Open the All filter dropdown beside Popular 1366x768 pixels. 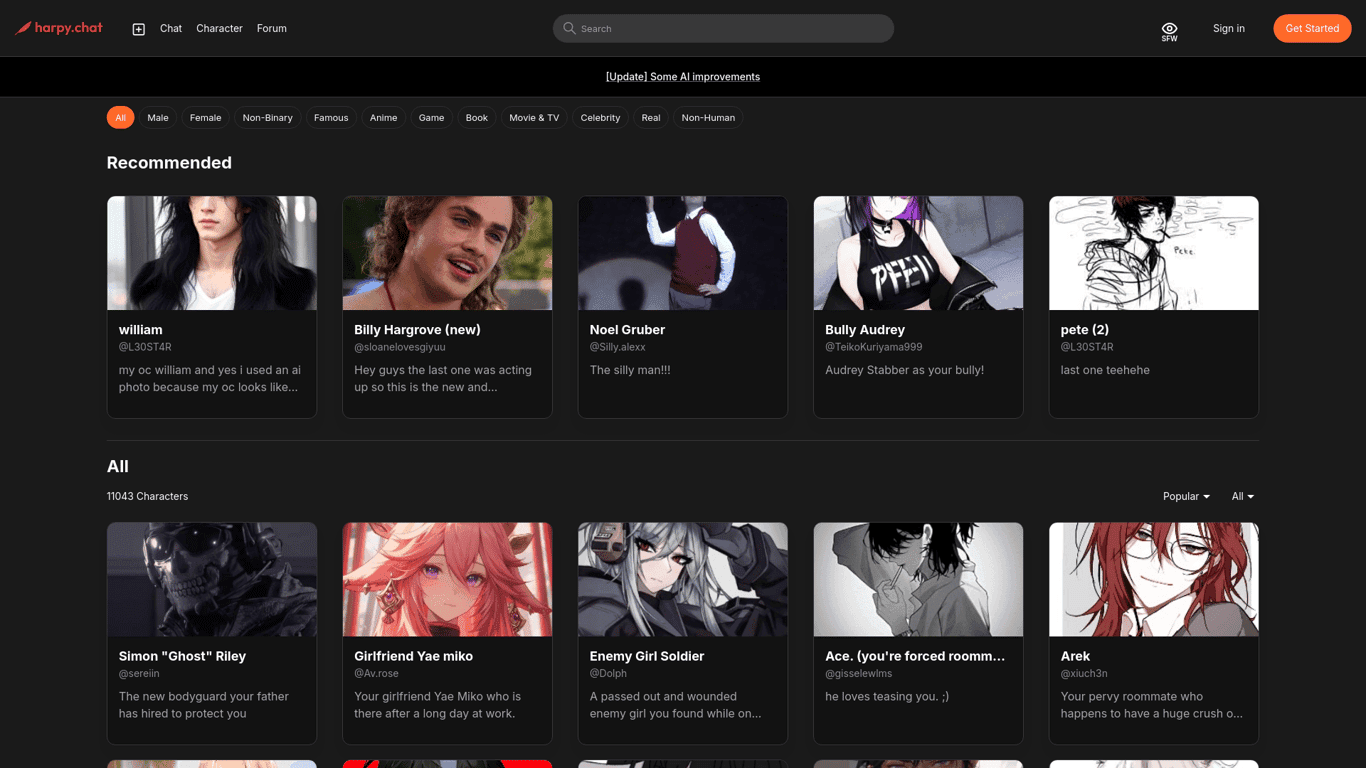pyautogui.click(x=1243, y=496)
